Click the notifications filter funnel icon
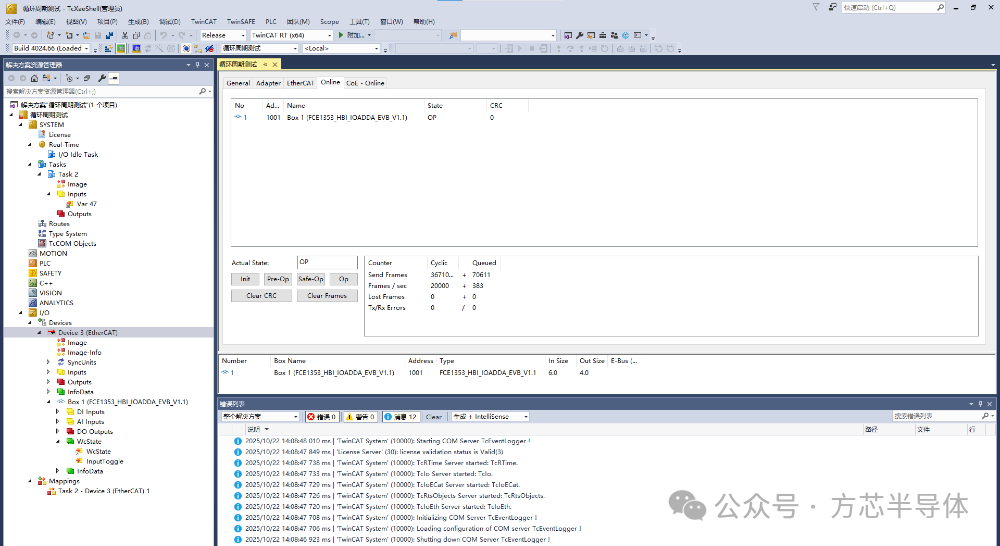The height and width of the screenshot is (546, 1000). 816,7
